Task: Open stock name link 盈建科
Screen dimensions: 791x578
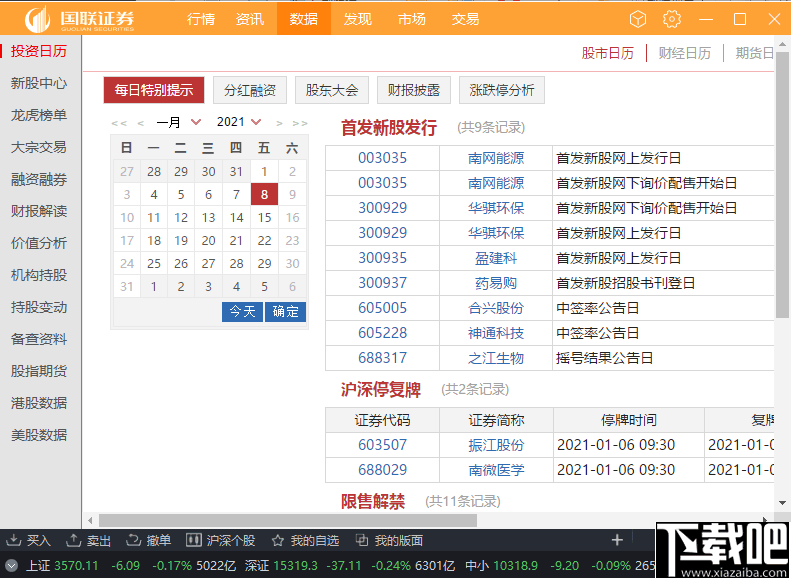Action: tap(496, 258)
